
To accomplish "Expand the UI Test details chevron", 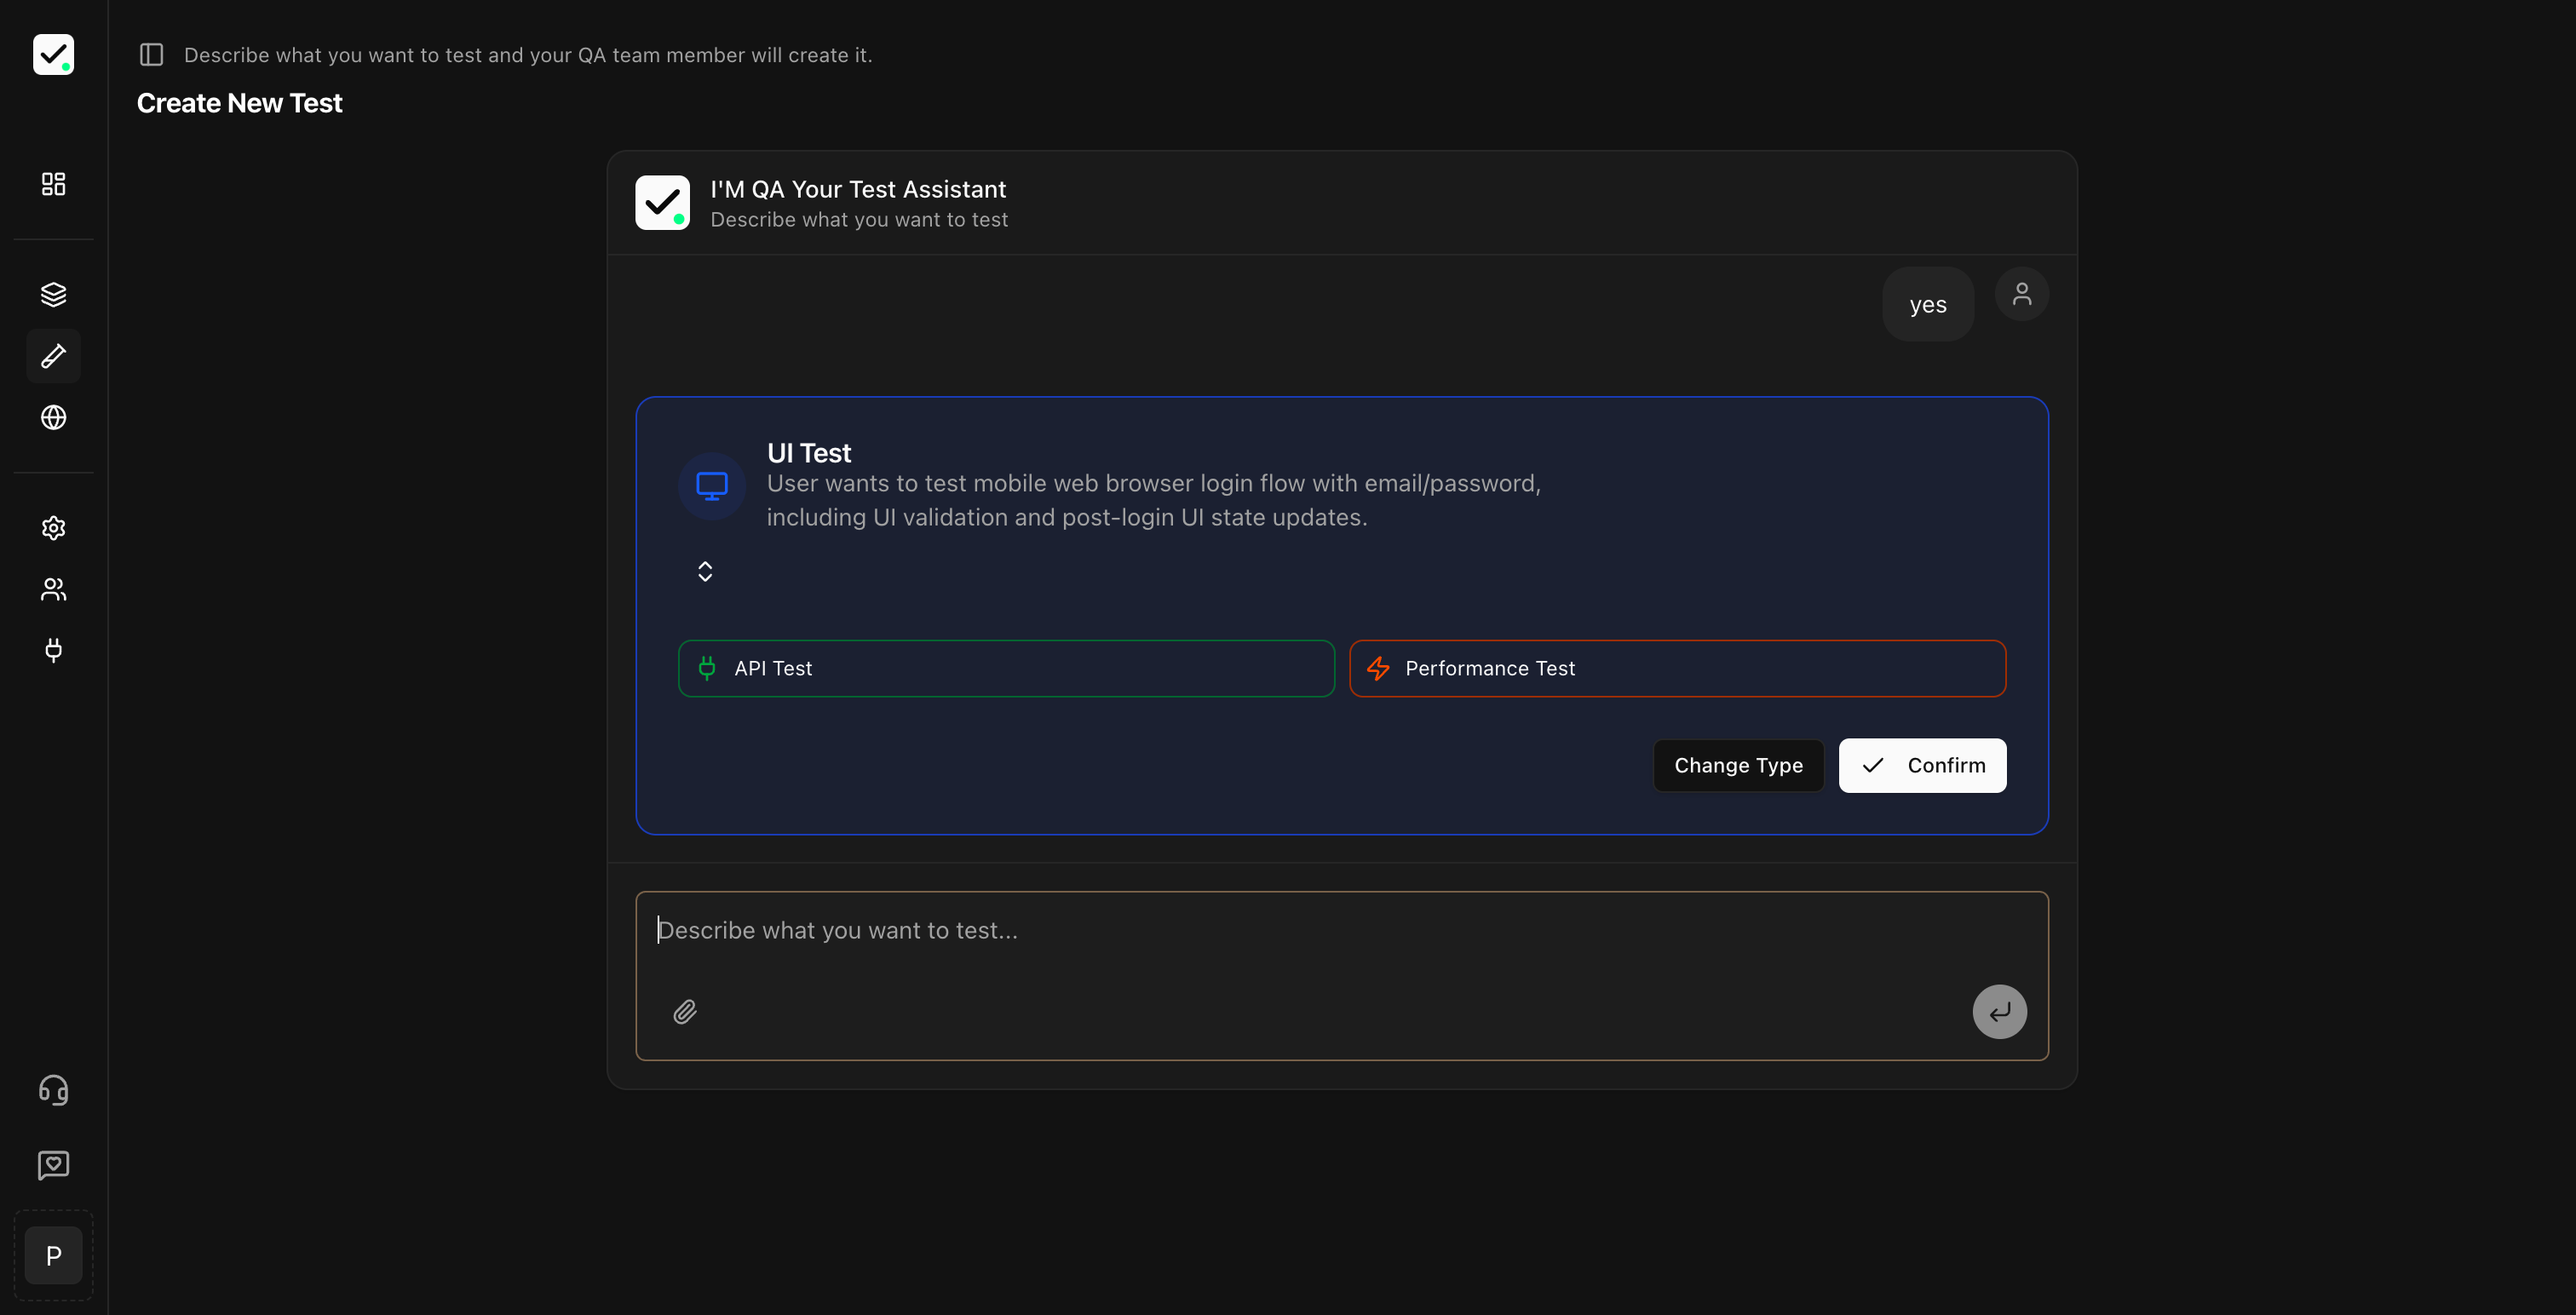I will [x=705, y=571].
